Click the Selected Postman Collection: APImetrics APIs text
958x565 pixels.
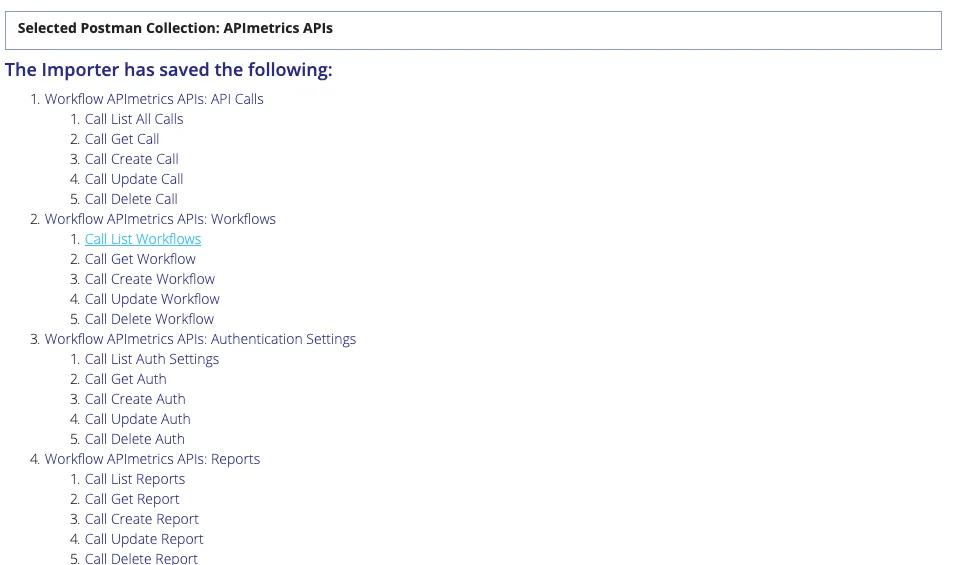point(175,28)
